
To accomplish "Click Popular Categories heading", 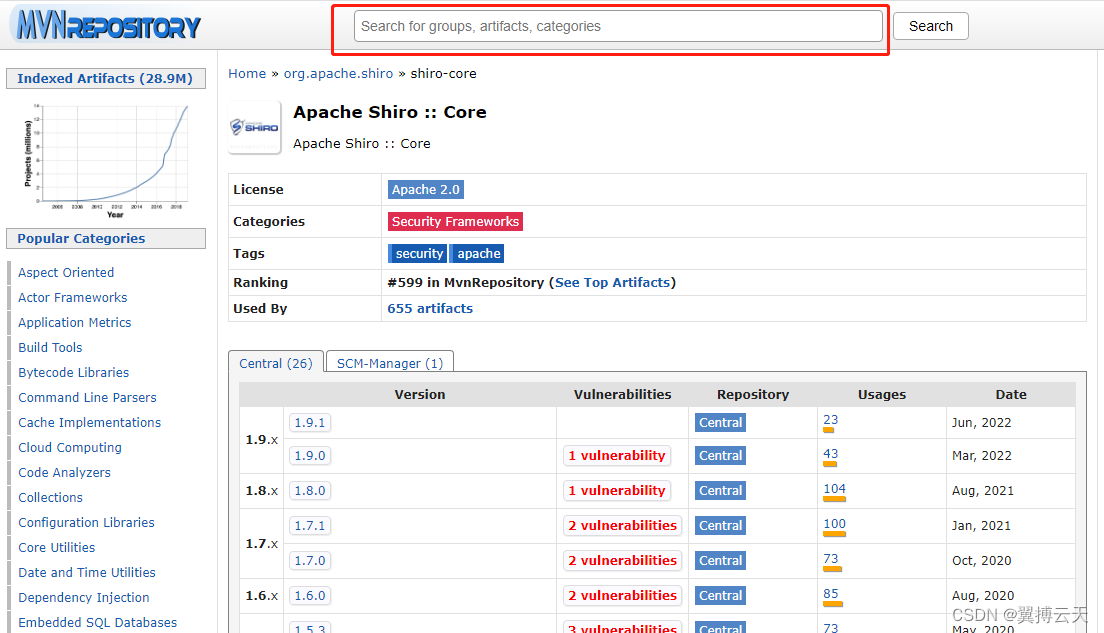I will tap(106, 238).
